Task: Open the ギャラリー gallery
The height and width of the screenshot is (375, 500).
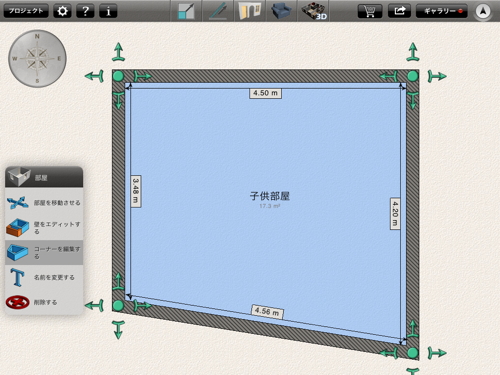Action: point(442,11)
